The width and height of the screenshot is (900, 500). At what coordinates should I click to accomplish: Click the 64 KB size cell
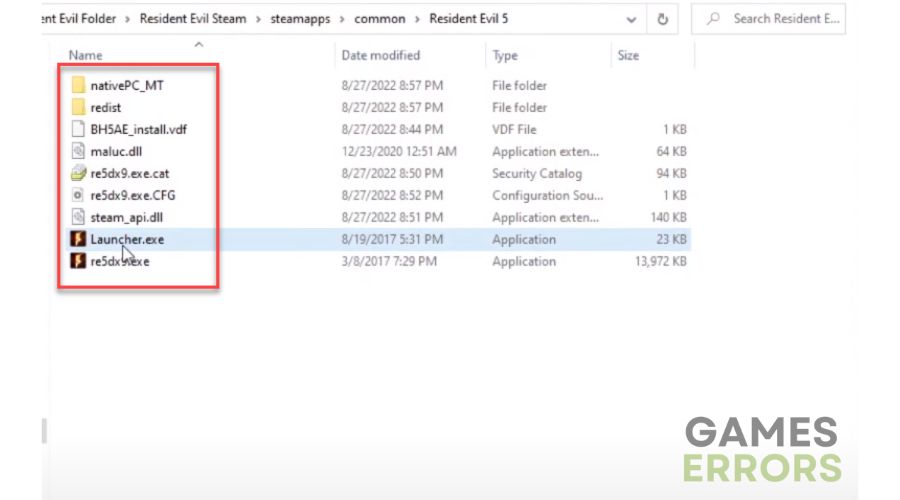click(672, 152)
